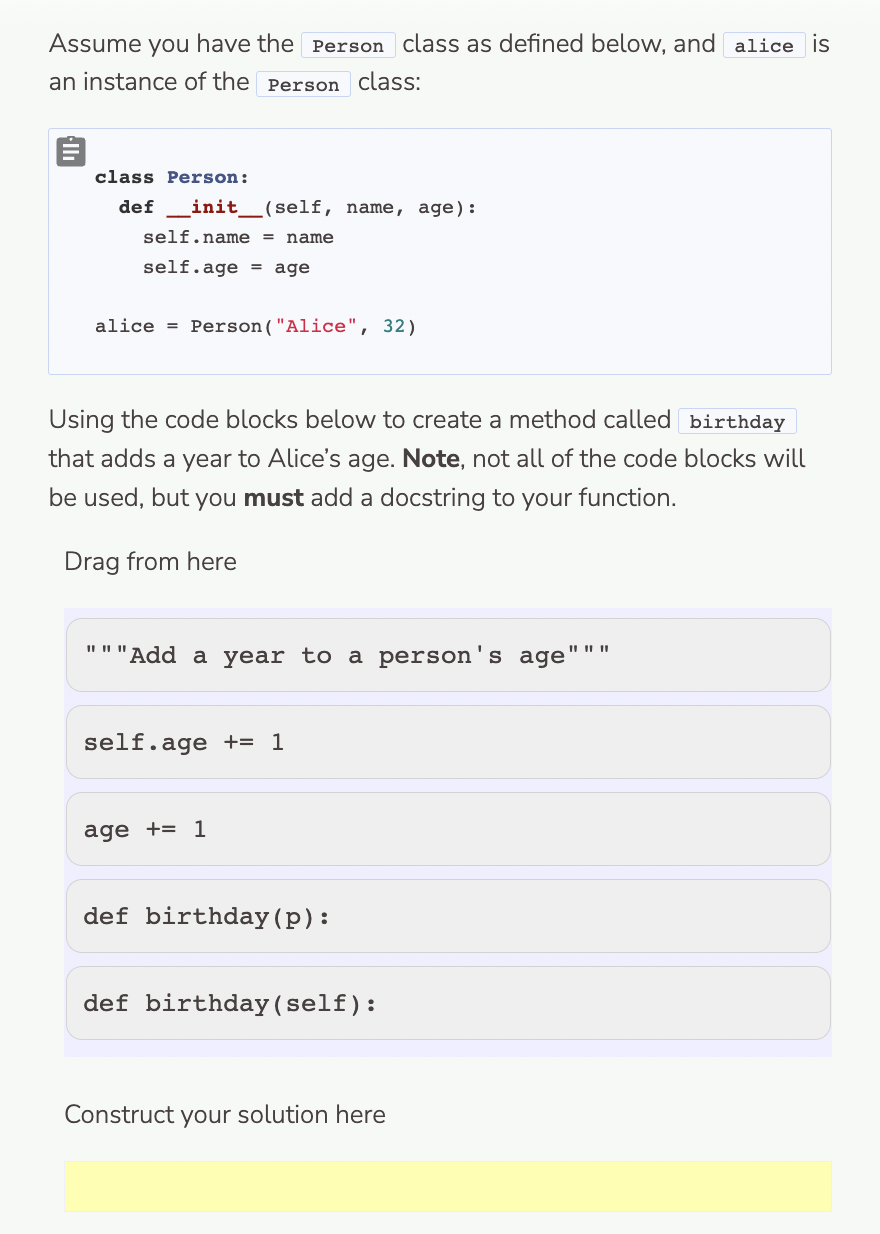Click the 'Construct your solution here' heading
880x1234 pixels.
[225, 1115]
